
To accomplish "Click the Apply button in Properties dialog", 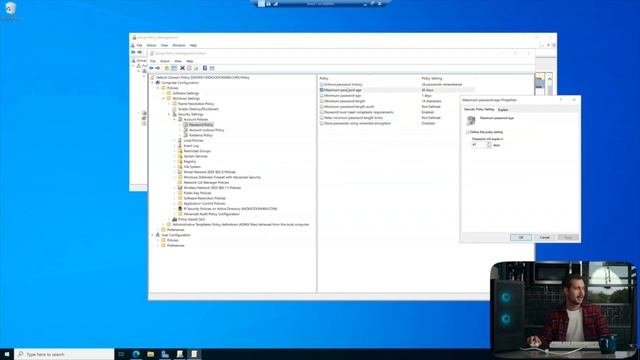I will pyautogui.click(x=568, y=237).
